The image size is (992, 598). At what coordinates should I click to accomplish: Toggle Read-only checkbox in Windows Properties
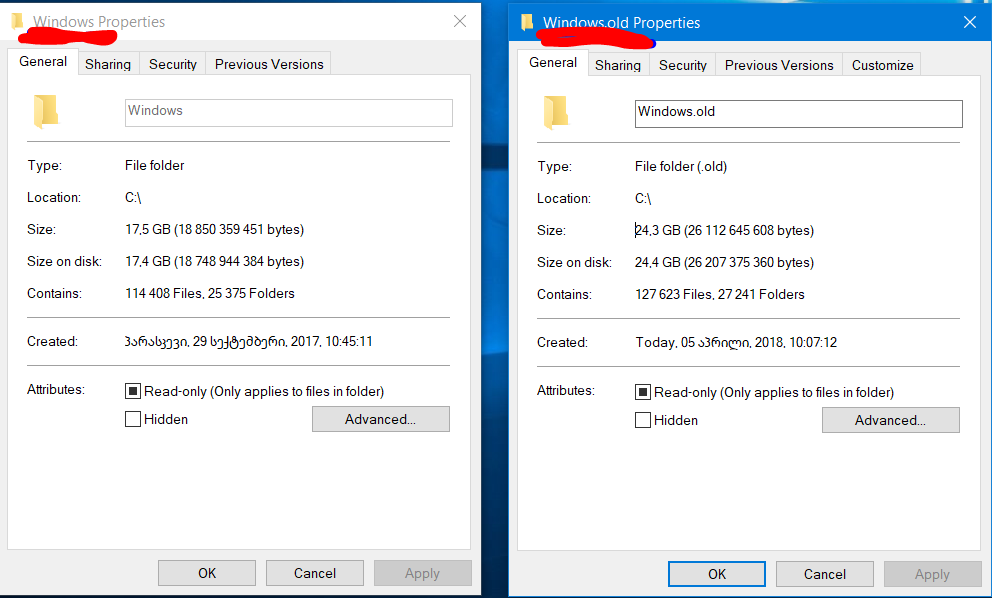pos(133,391)
